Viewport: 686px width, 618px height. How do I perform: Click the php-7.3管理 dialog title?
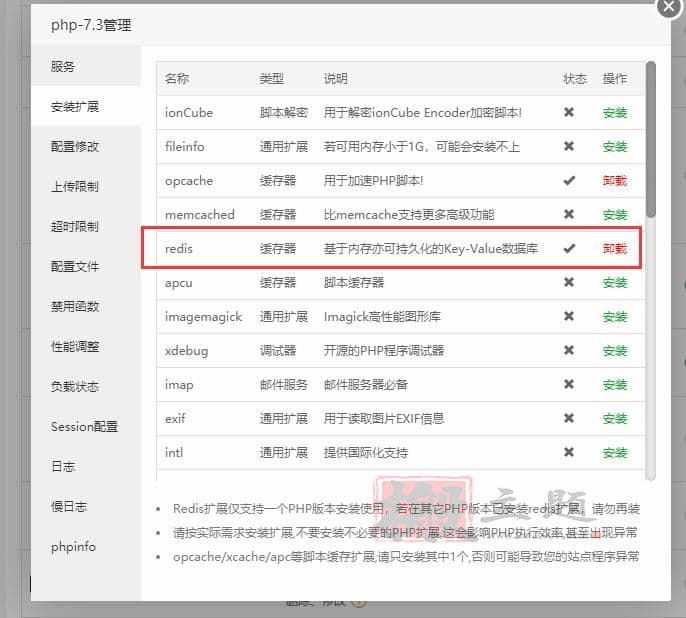(91, 25)
